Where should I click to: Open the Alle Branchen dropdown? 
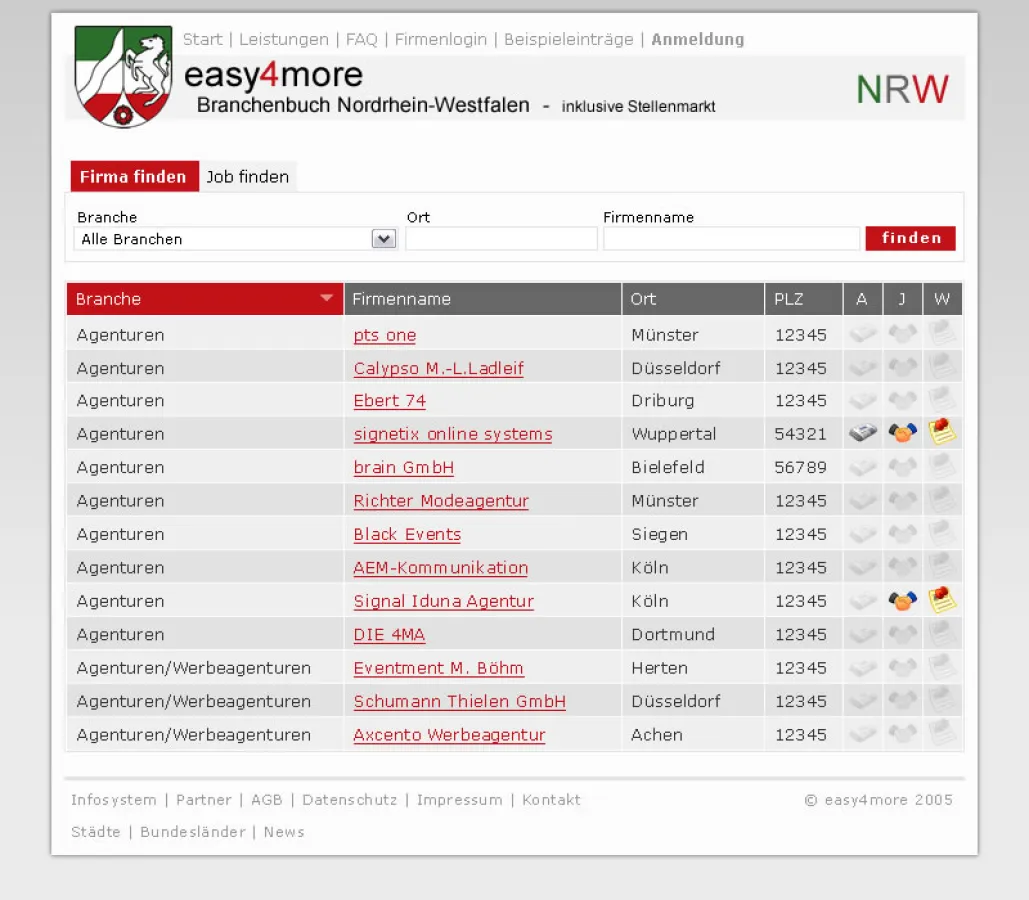click(x=383, y=239)
